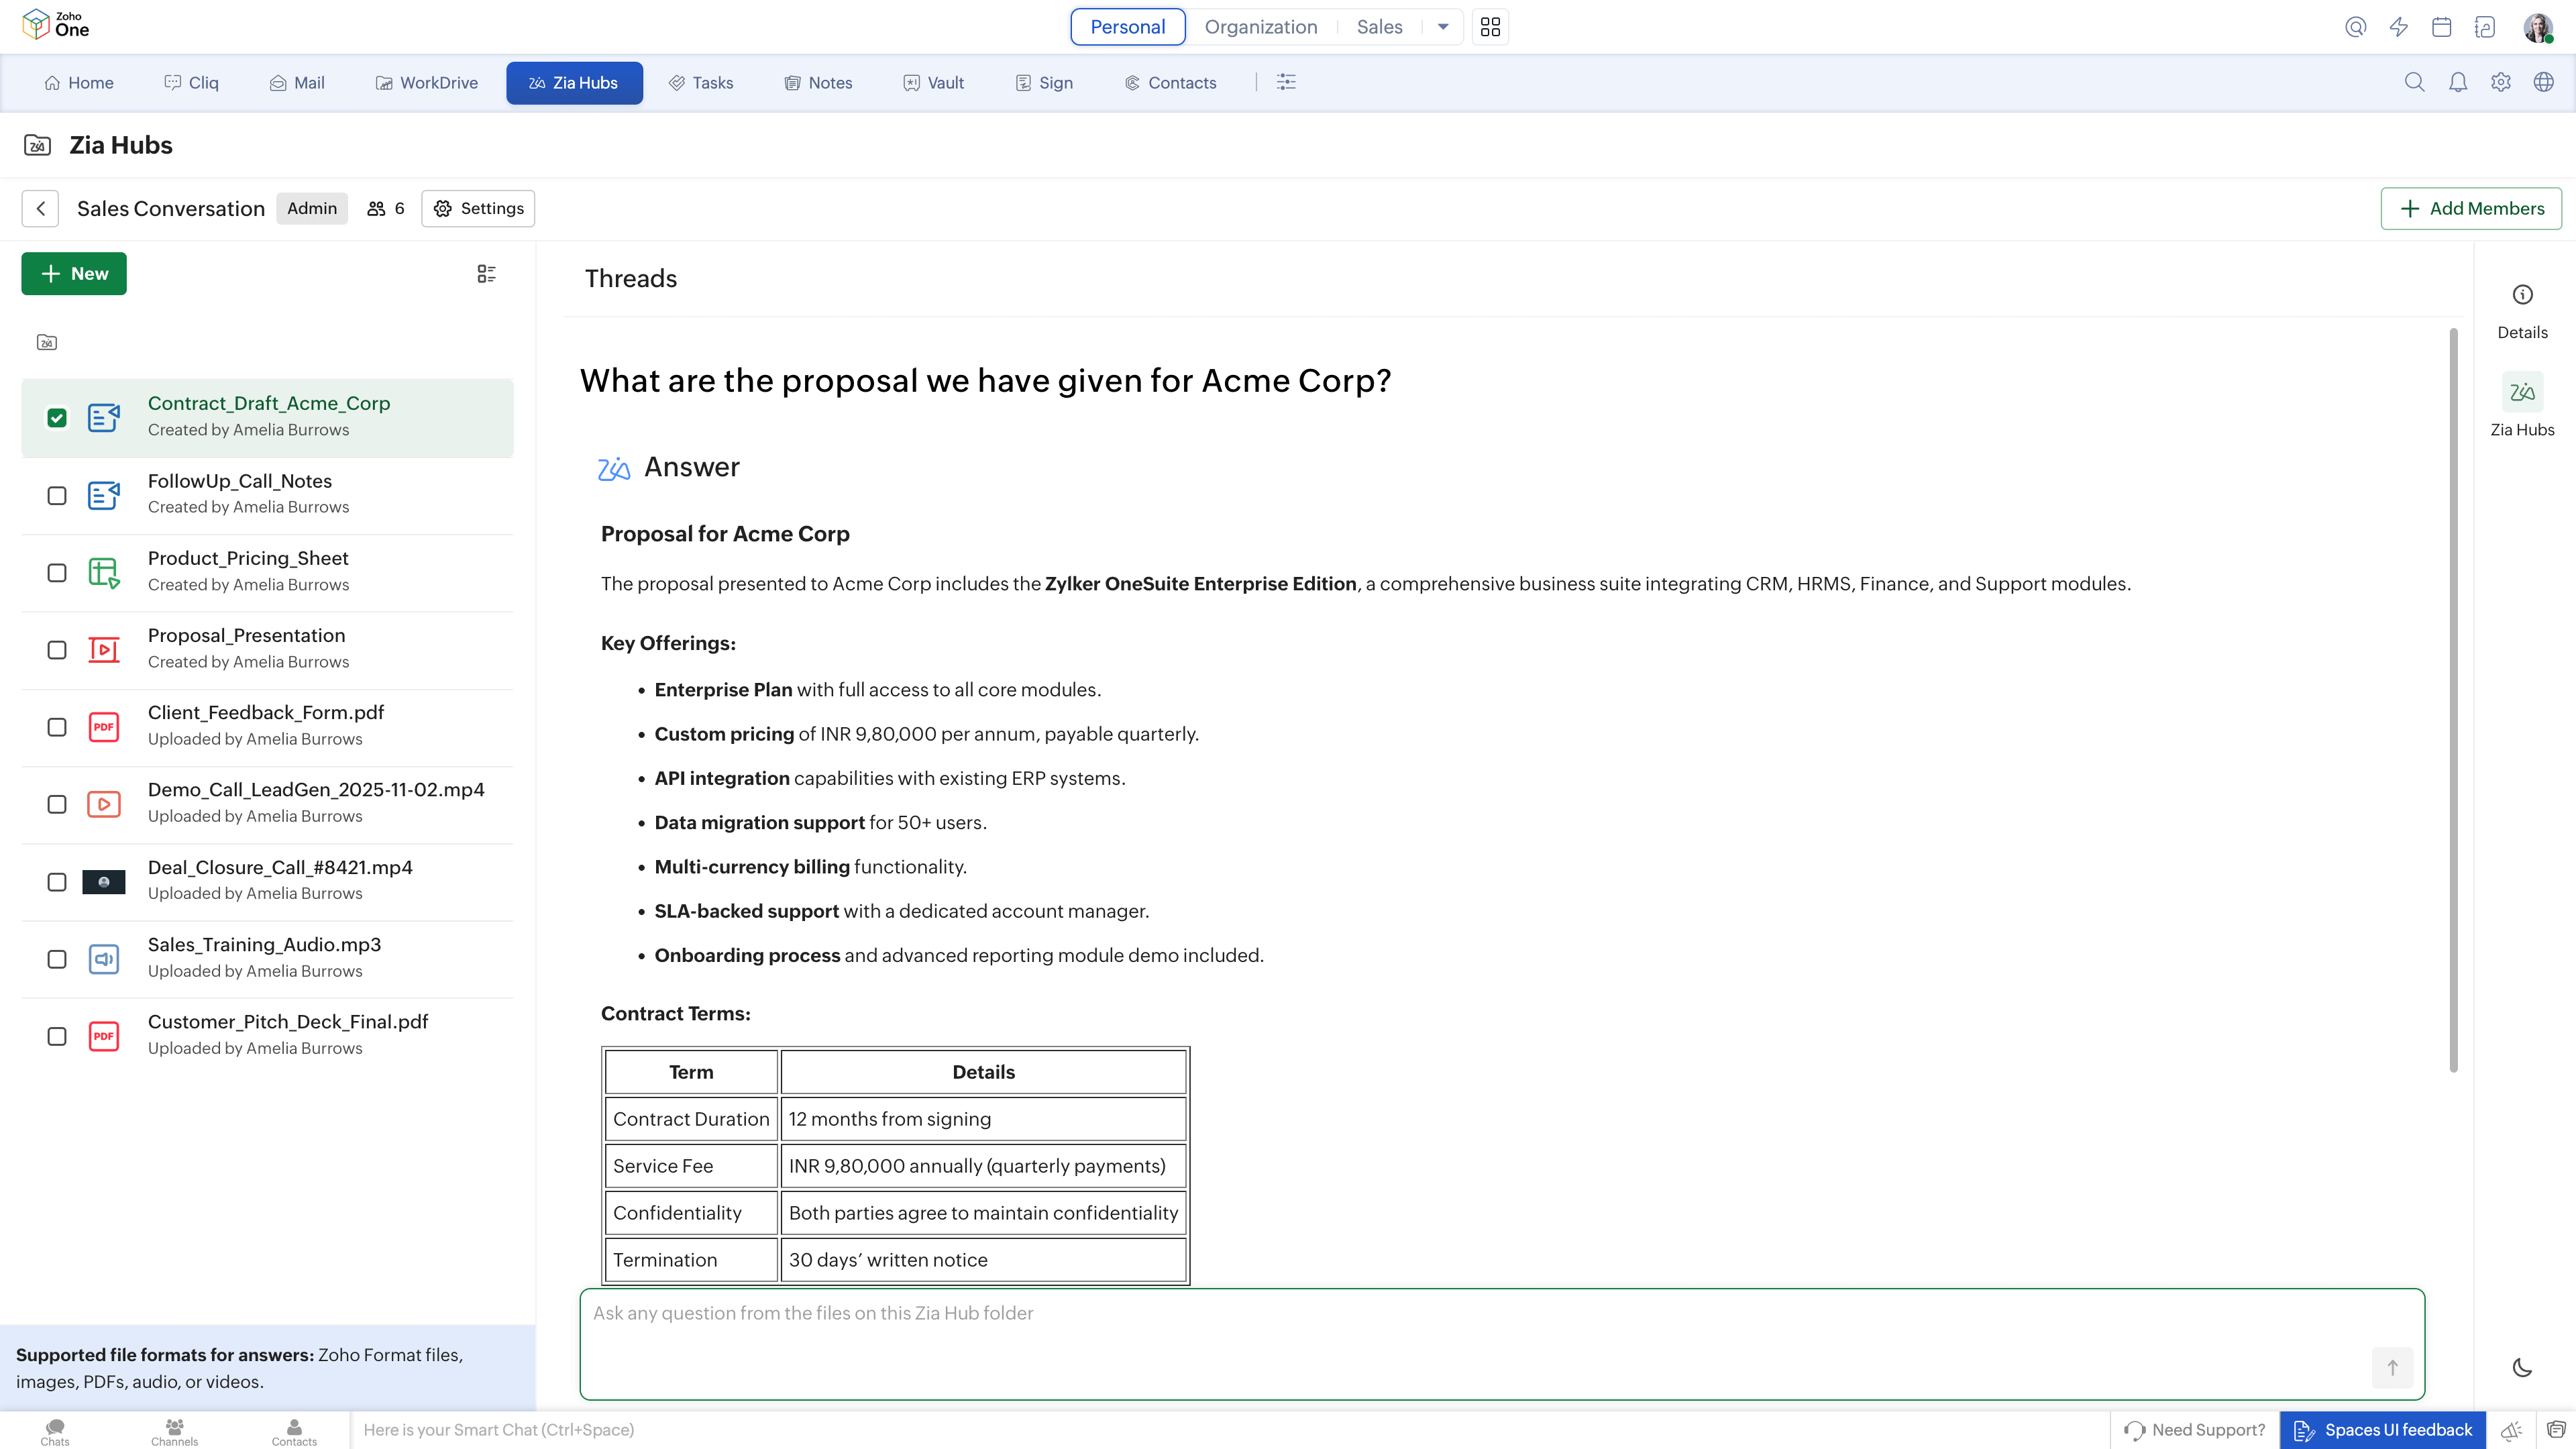
Task: Click the green New button
Action: click(x=74, y=274)
